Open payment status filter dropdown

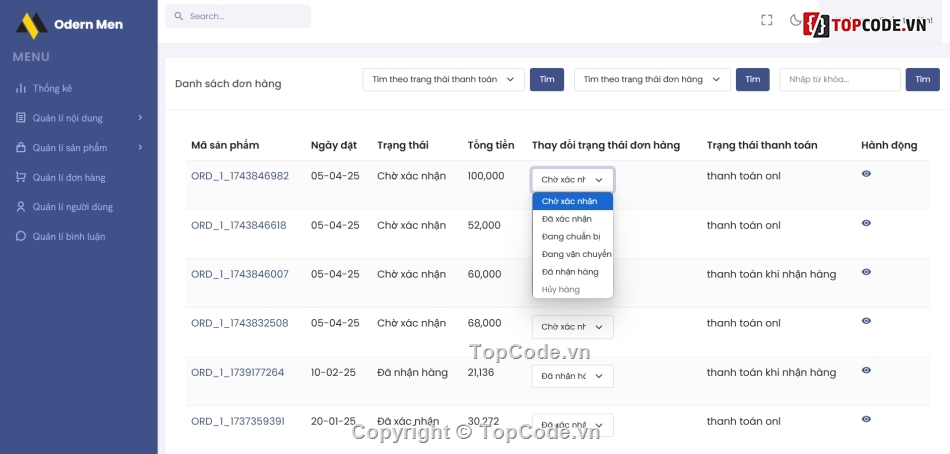pos(443,80)
